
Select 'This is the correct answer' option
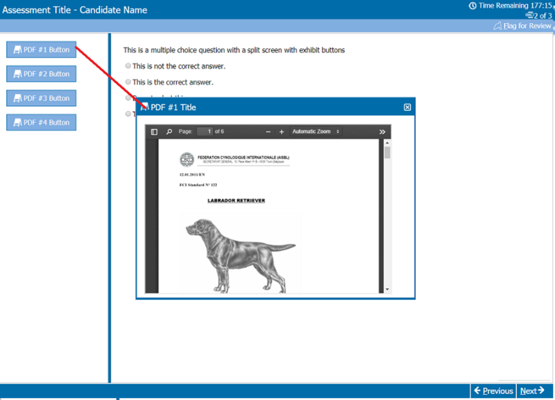point(128,82)
